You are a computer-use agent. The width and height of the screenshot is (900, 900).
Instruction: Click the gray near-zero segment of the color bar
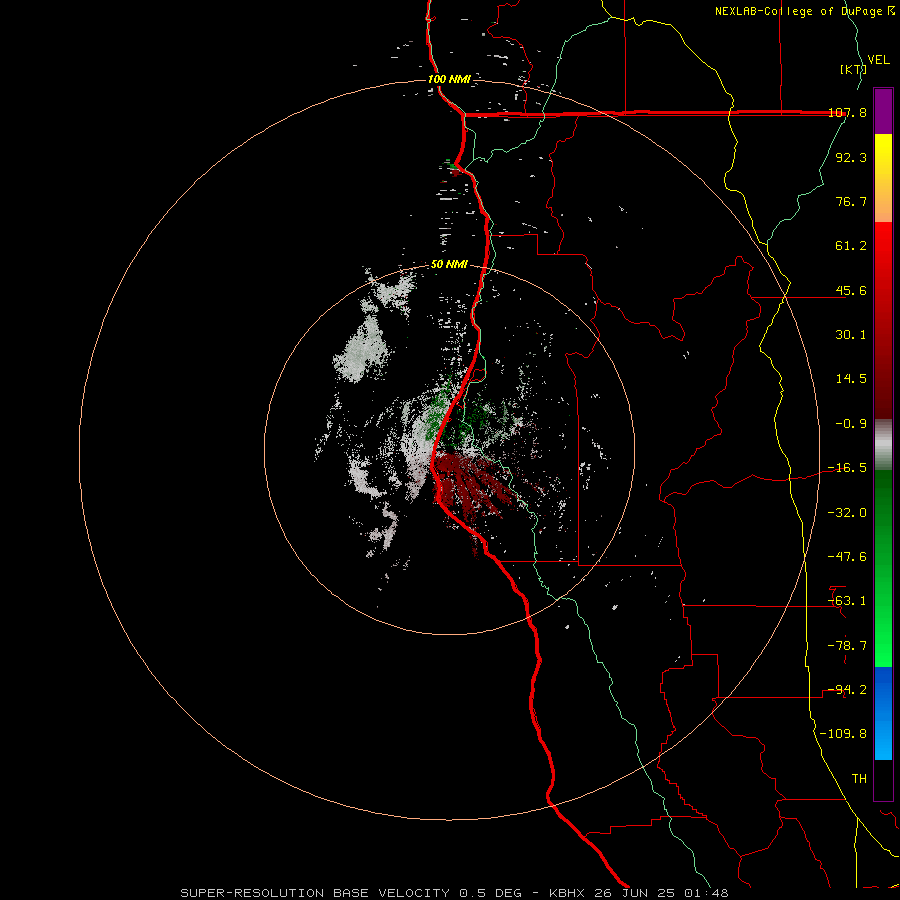pos(883,445)
